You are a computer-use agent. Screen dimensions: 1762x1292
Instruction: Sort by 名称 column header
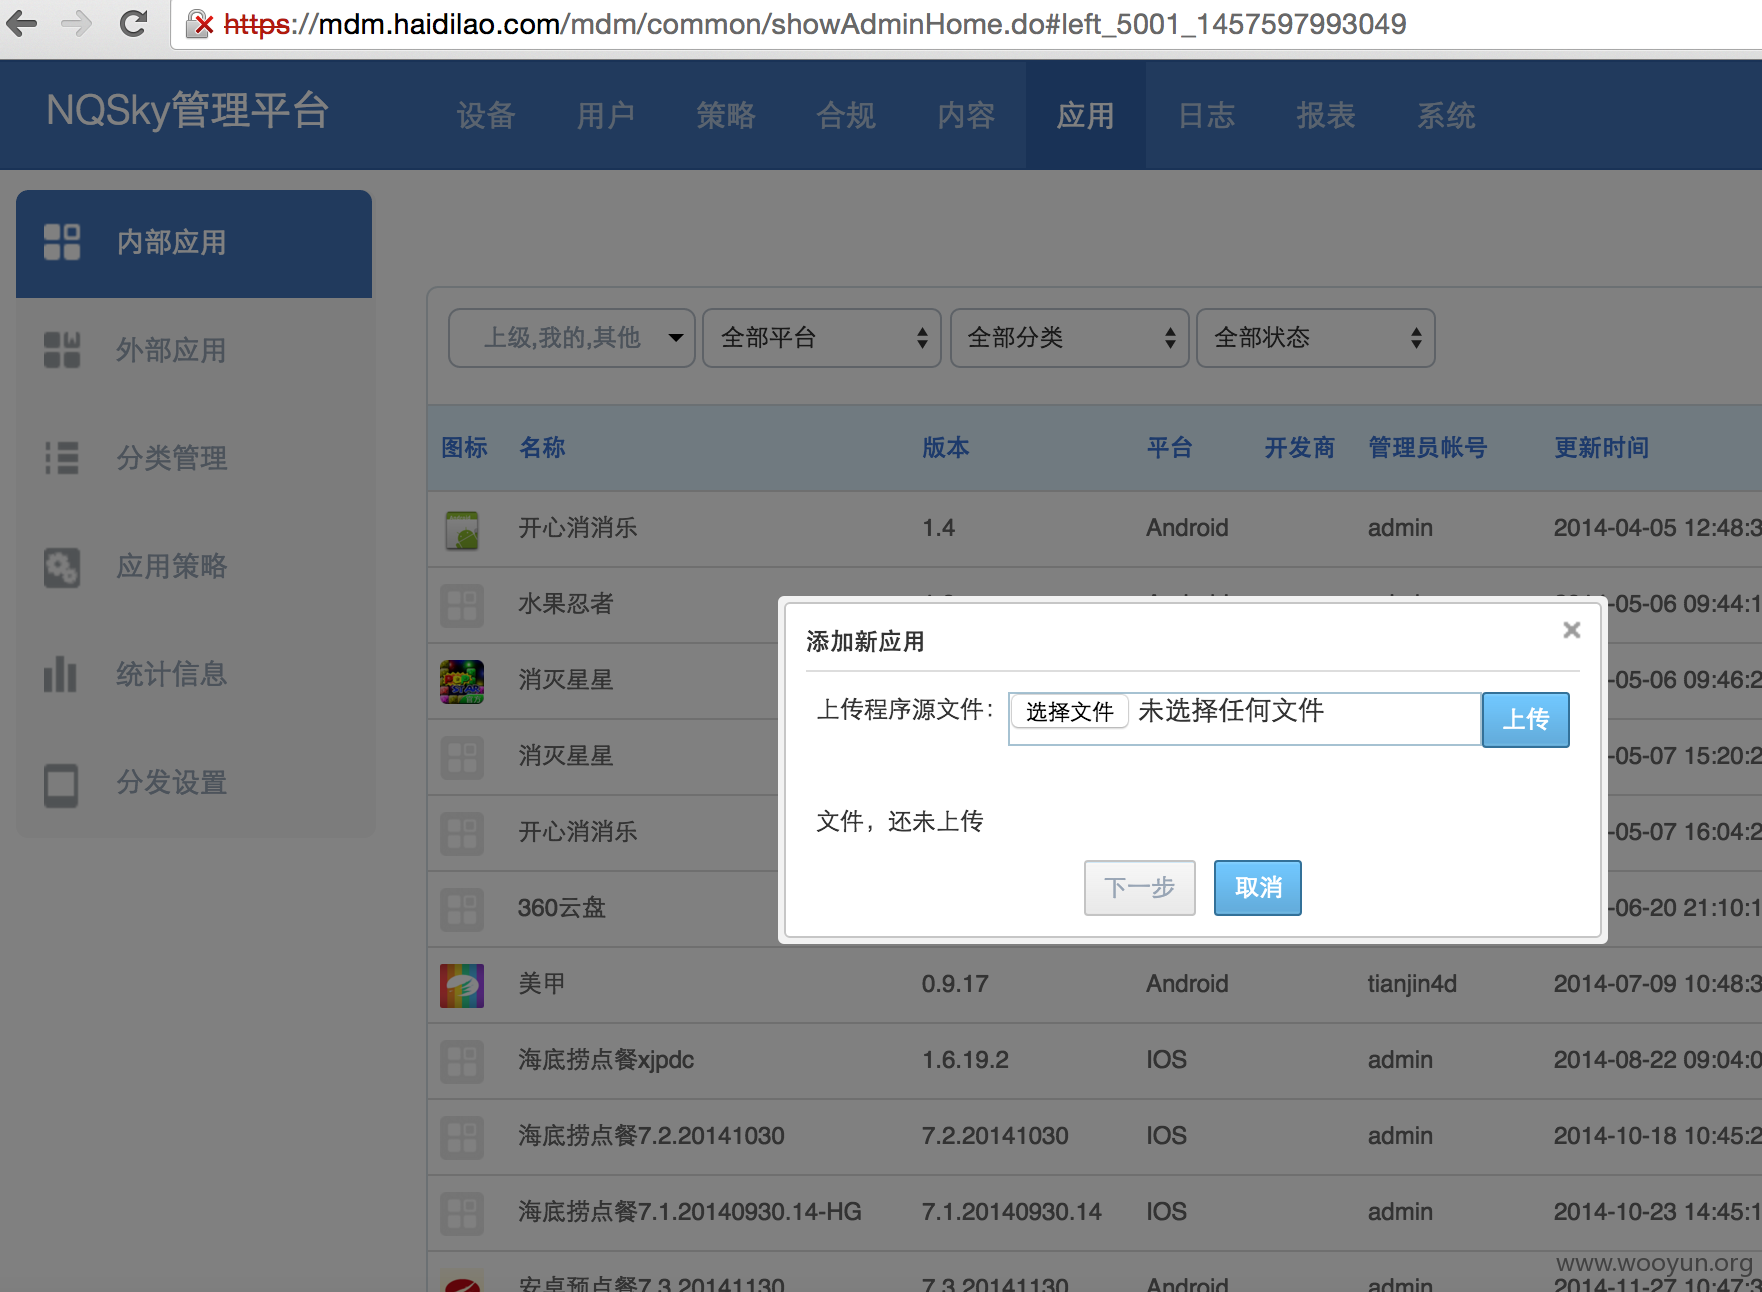pyautogui.click(x=542, y=448)
